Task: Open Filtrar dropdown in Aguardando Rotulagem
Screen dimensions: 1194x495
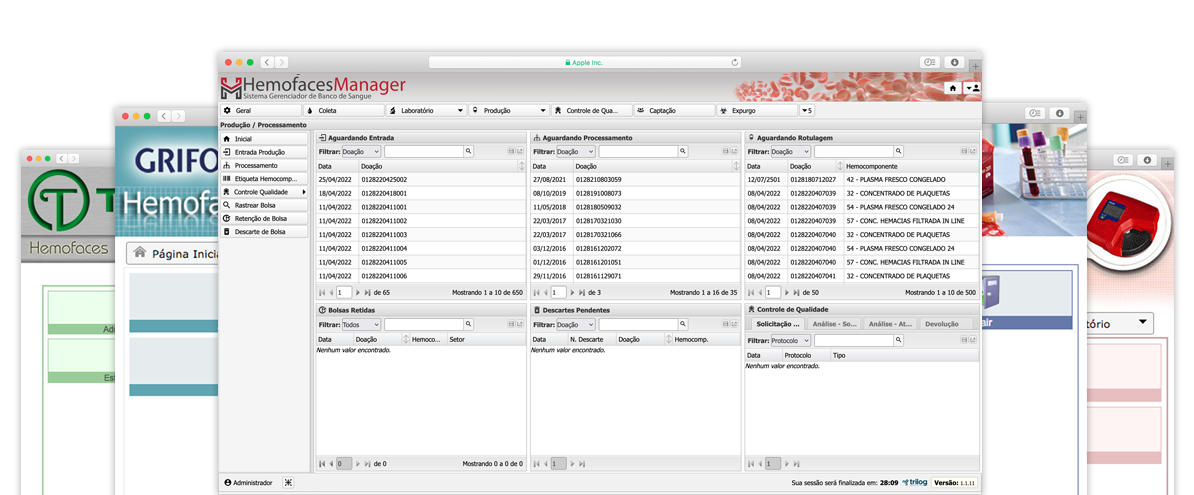Action: pyautogui.click(x=791, y=152)
